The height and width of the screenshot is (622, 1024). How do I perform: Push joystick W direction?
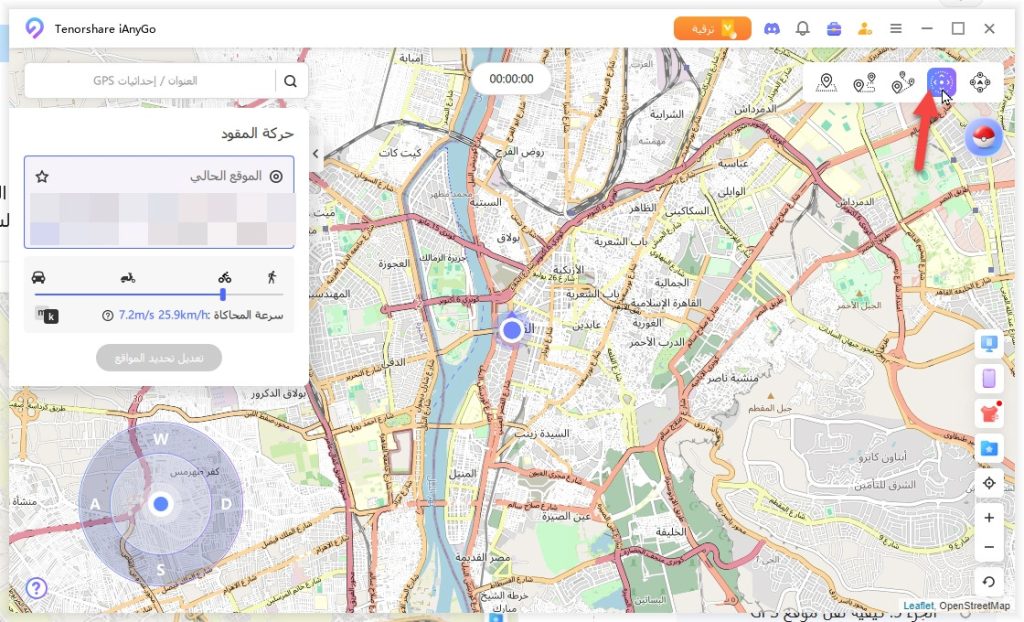(161, 439)
